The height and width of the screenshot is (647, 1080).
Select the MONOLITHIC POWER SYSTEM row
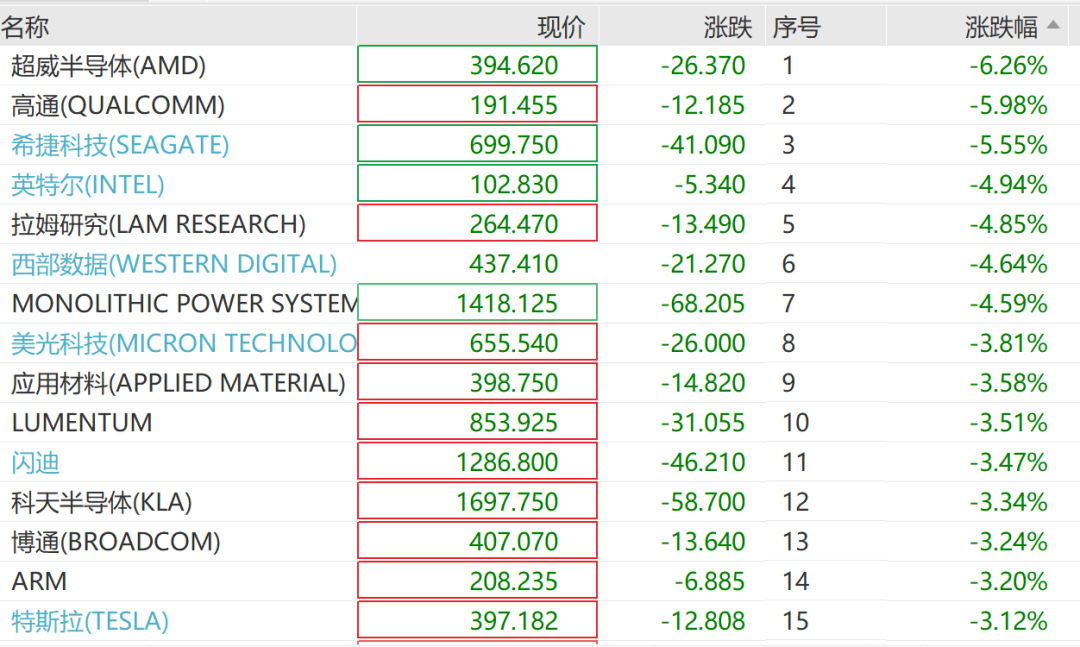click(540, 303)
